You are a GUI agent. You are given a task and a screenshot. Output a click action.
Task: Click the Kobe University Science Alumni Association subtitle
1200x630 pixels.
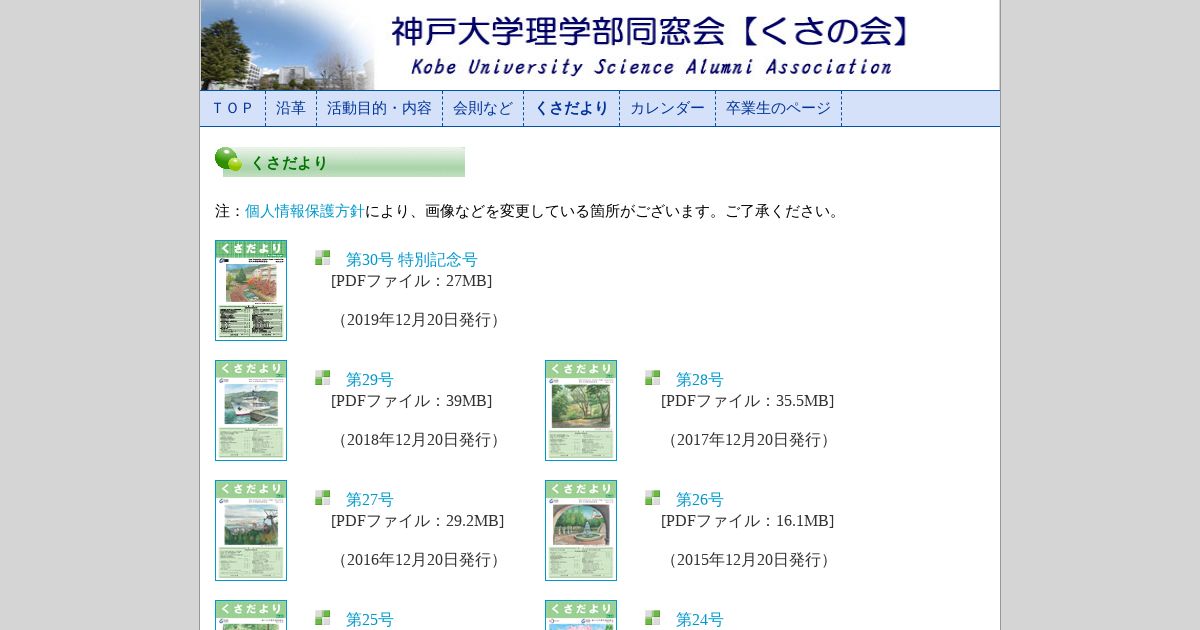pos(651,67)
